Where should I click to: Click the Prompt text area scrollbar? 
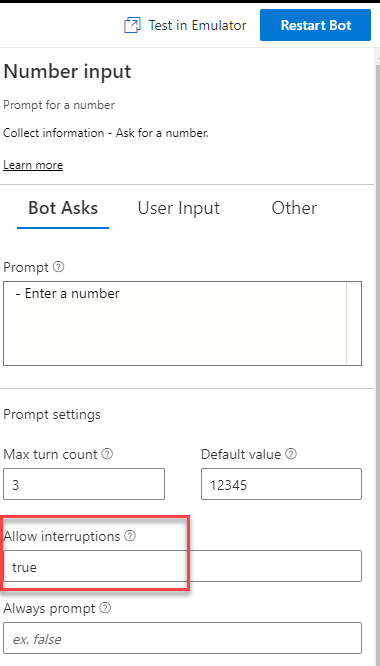click(354, 323)
